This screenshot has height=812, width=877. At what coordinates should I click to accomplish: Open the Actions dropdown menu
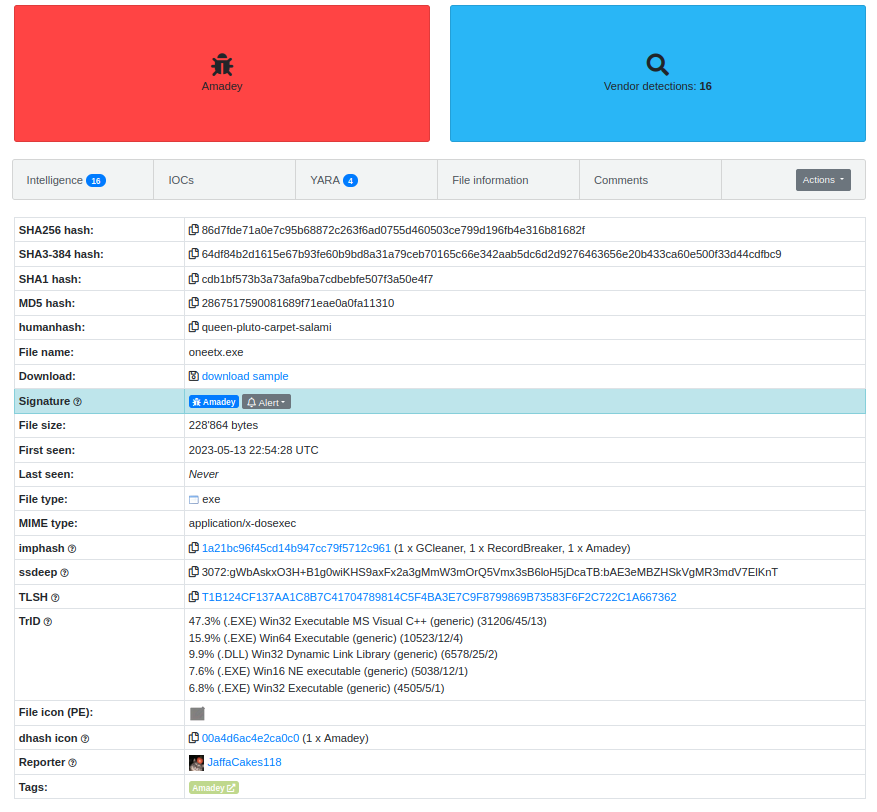point(822,180)
